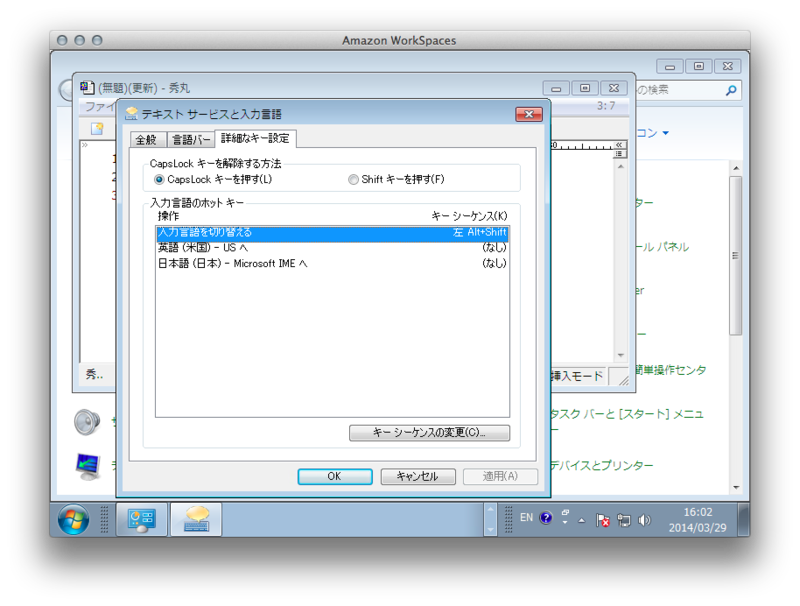Click the Control Panel back button
Viewport: 800px width, 606px height.
[x=66, y=90]
